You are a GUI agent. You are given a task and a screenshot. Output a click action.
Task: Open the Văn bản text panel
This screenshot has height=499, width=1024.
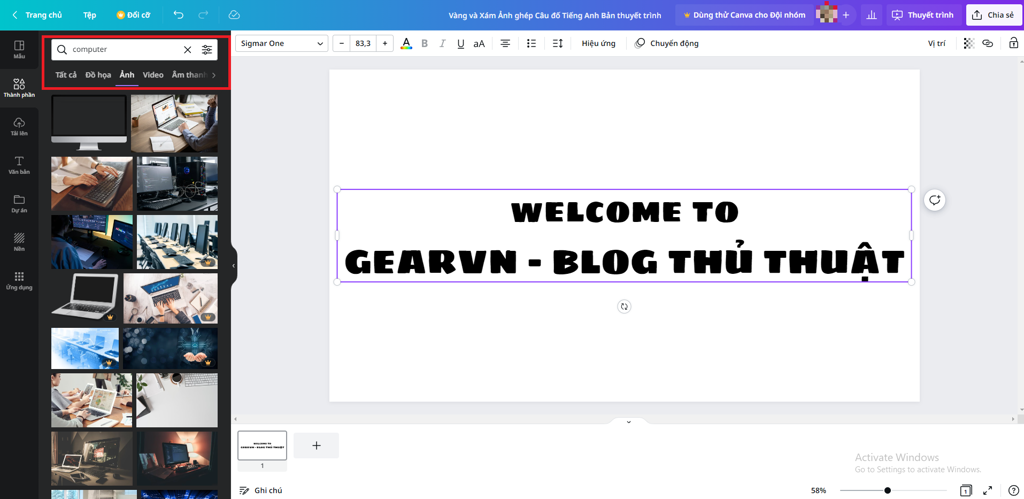click(x=19, y=165)
